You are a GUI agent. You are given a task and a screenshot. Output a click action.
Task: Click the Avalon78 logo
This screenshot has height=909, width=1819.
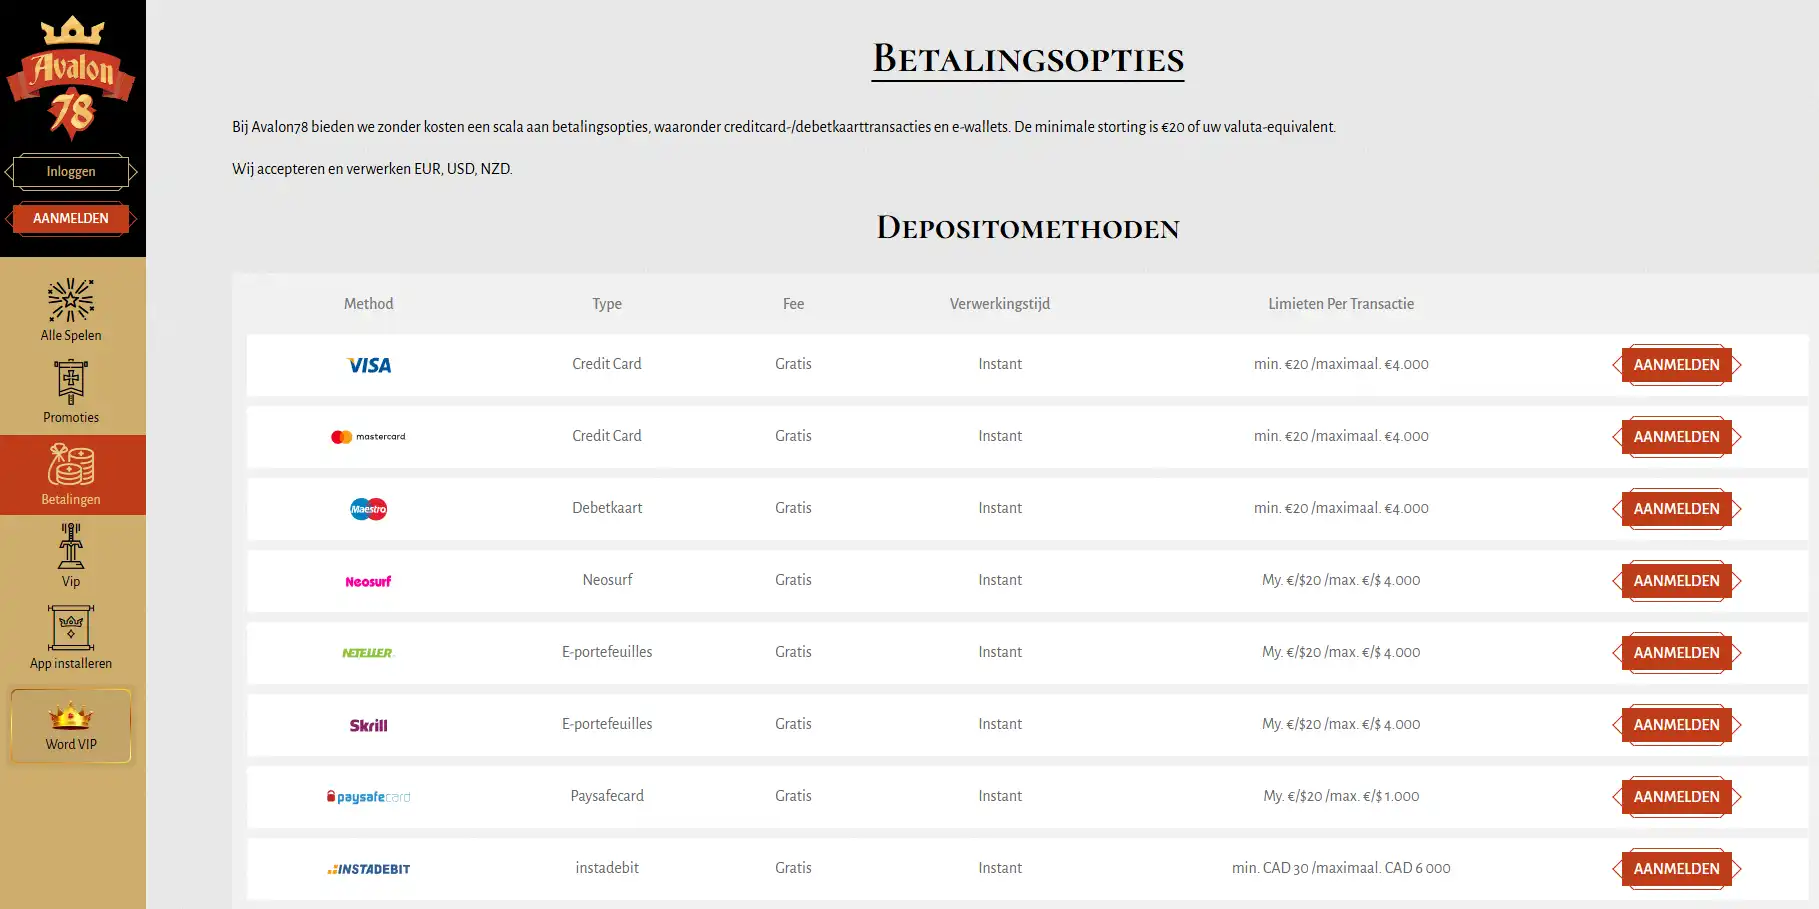coord(71,78)
